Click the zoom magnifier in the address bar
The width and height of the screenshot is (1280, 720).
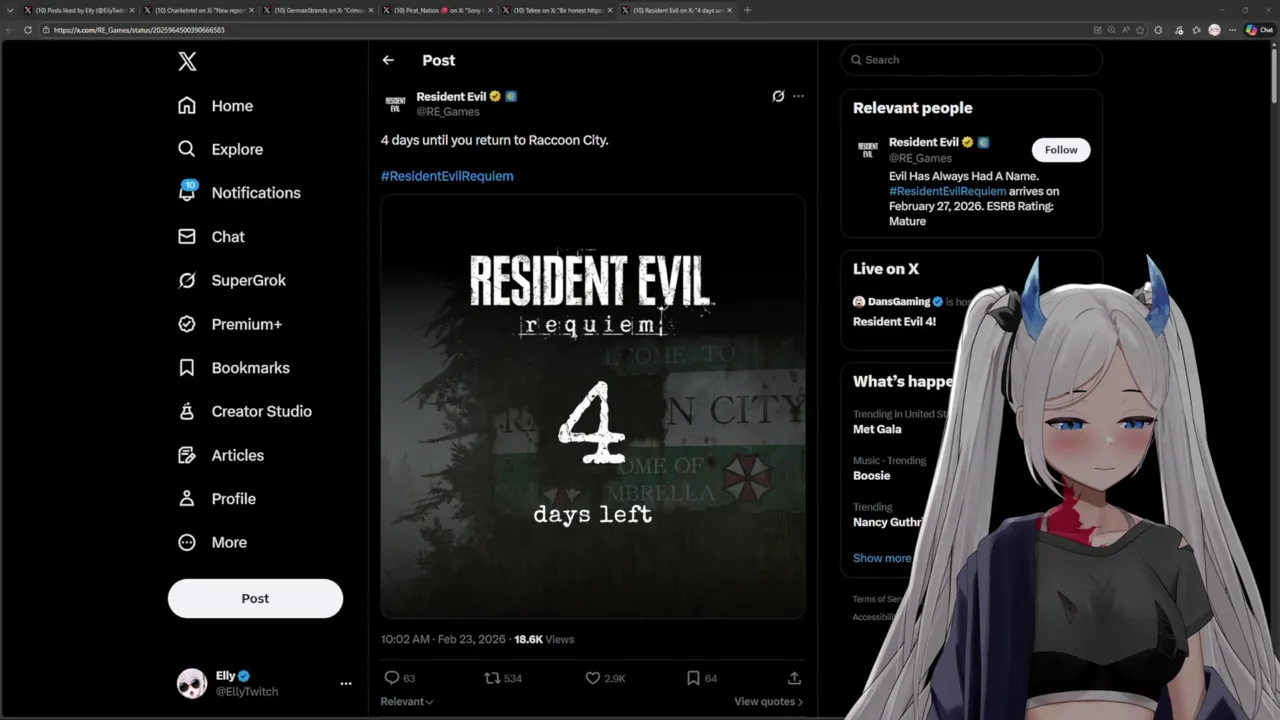pos(1111,30)
